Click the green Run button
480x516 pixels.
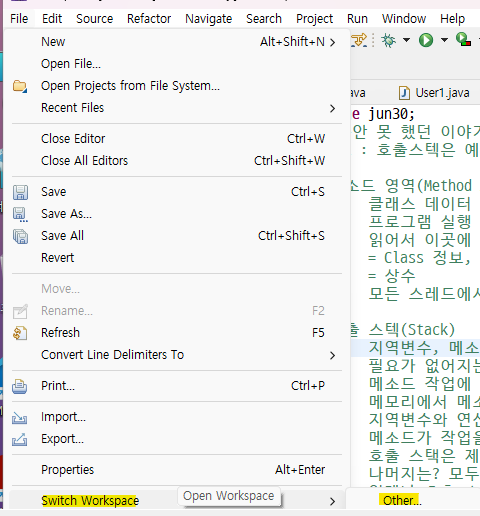pyautogui.click(x=426, y=40)
